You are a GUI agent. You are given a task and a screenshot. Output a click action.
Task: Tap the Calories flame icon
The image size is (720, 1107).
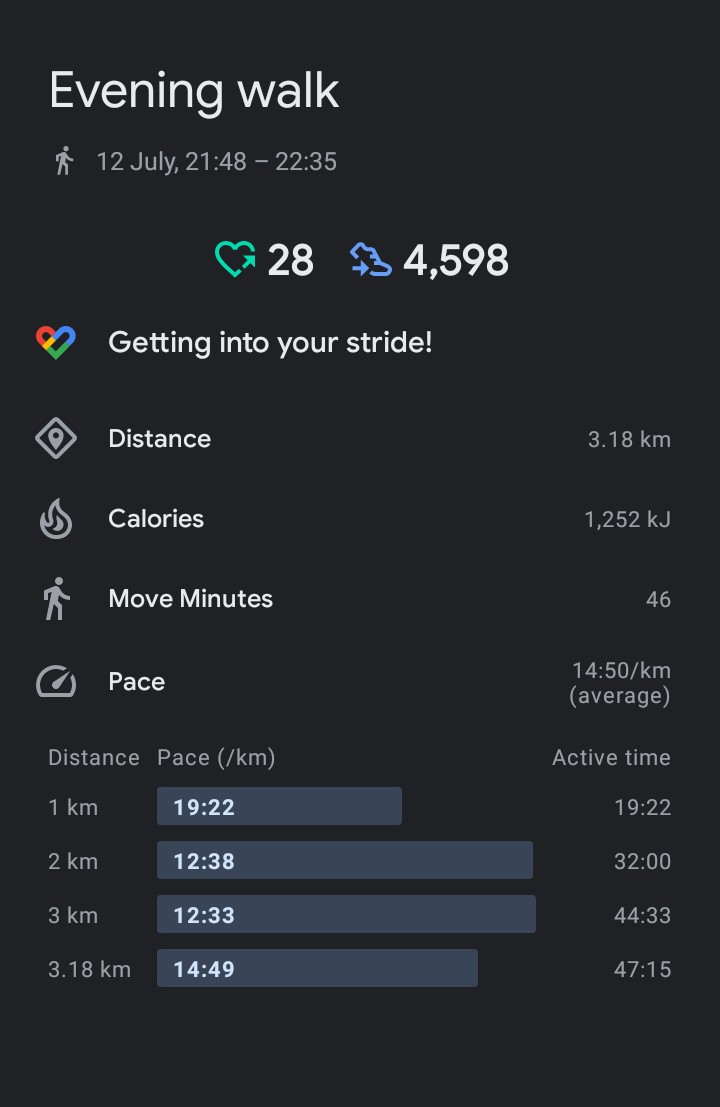pos(56,519)
